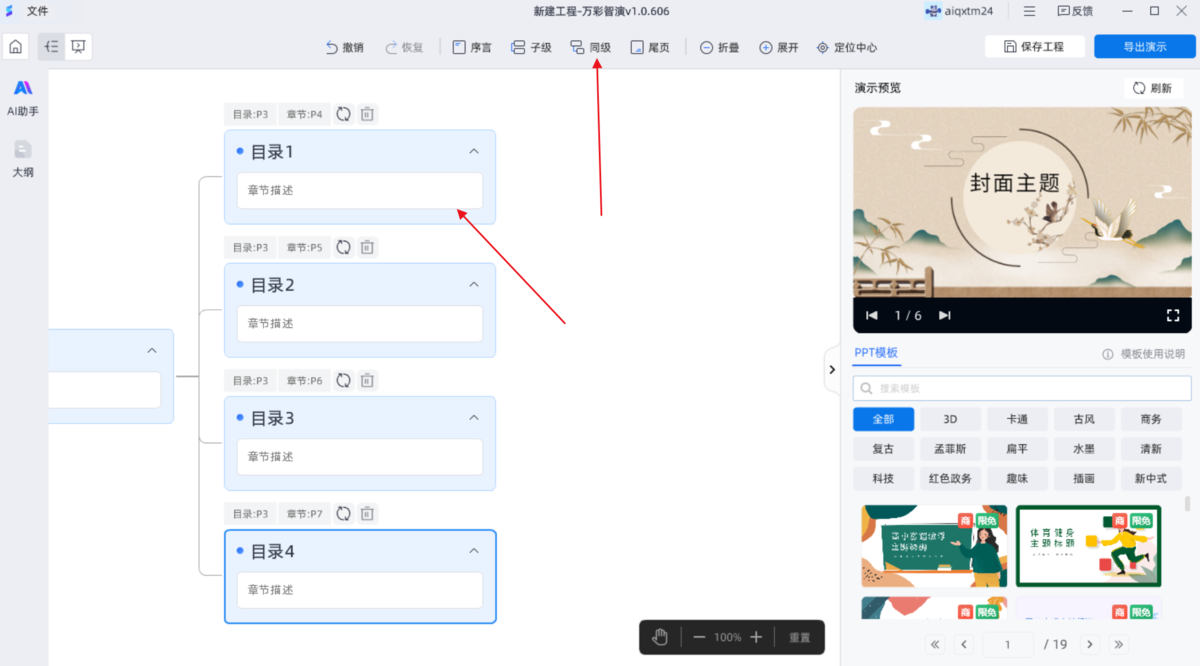
Task: Click the 刷新 refresh preview button
Action: [1152, 88]
